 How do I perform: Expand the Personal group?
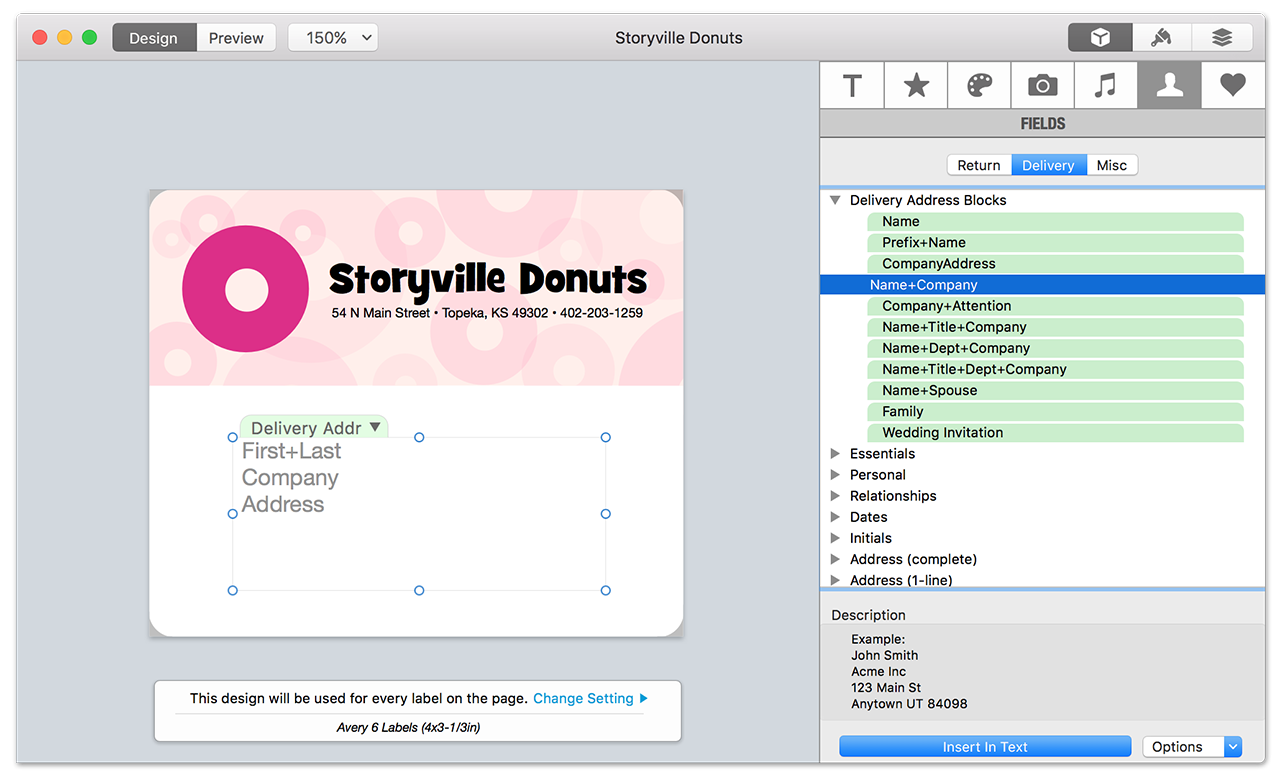[835, 475]
